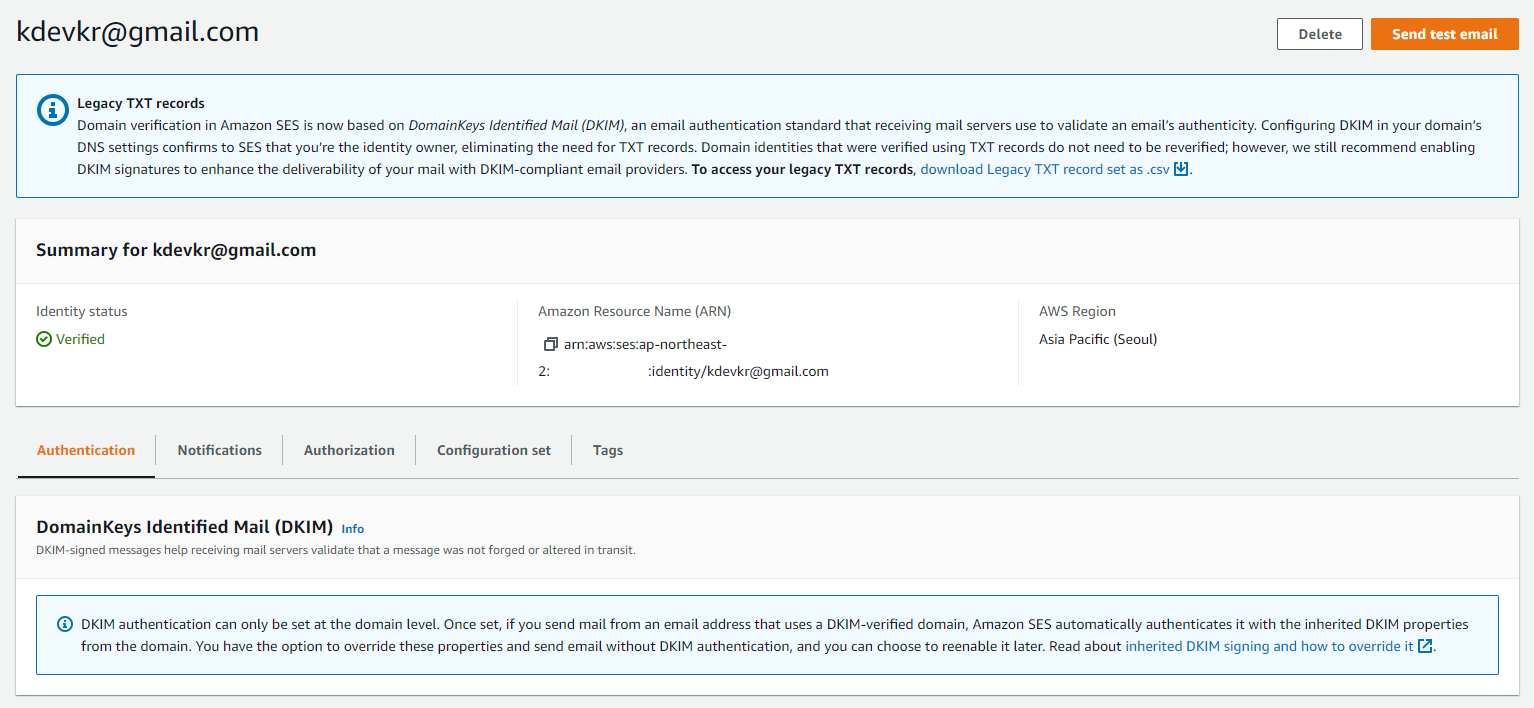Copy the ARN with the copy icon
The image size is (1534, 708).
550,345
